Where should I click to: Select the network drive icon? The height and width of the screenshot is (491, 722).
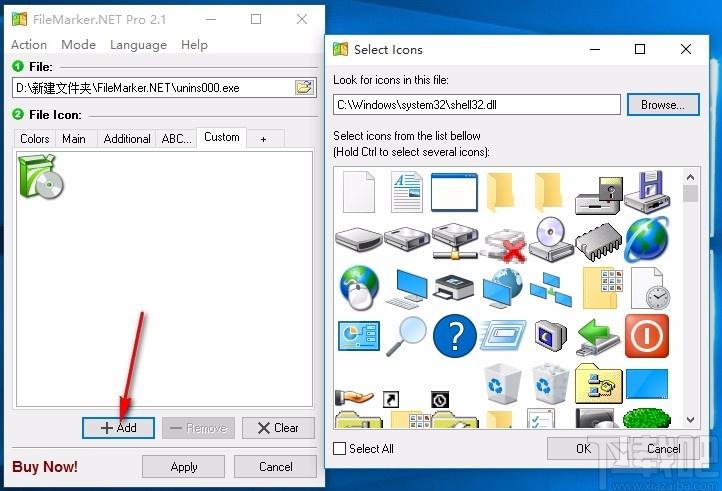[455, 241]
